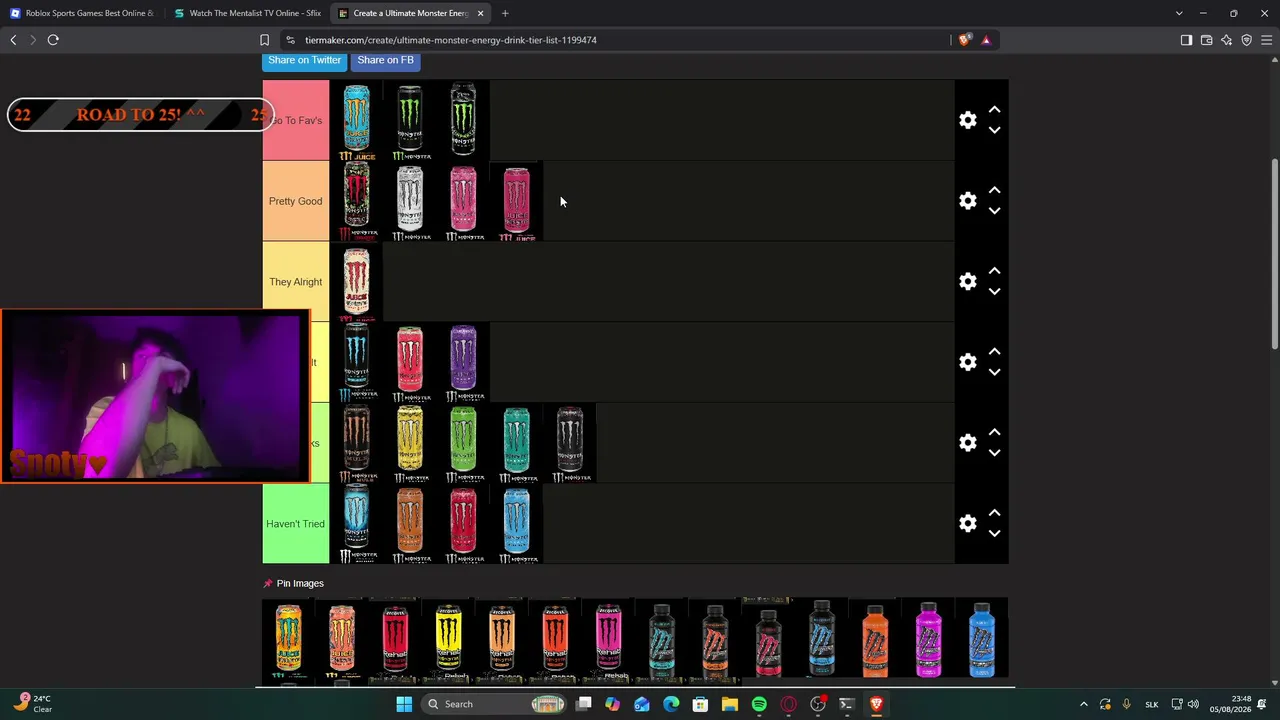Click Share on Twitter button
Viewport: 1280px width, 720px height.
pos(304,60)
